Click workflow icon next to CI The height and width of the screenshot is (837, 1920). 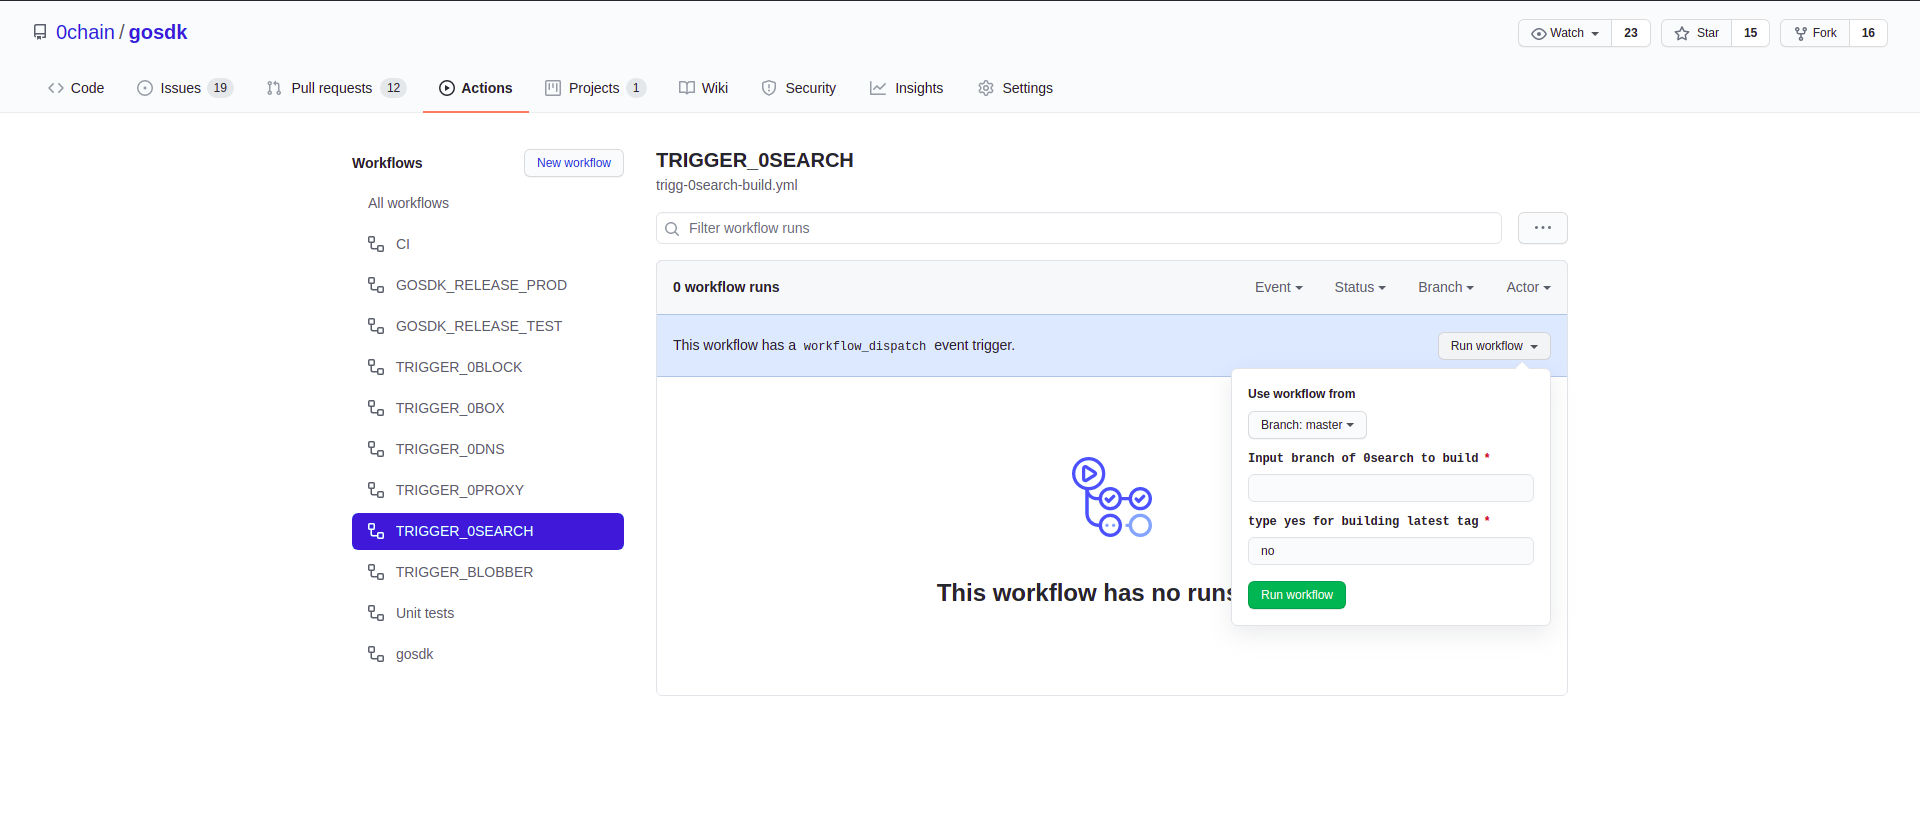point(376,244)
